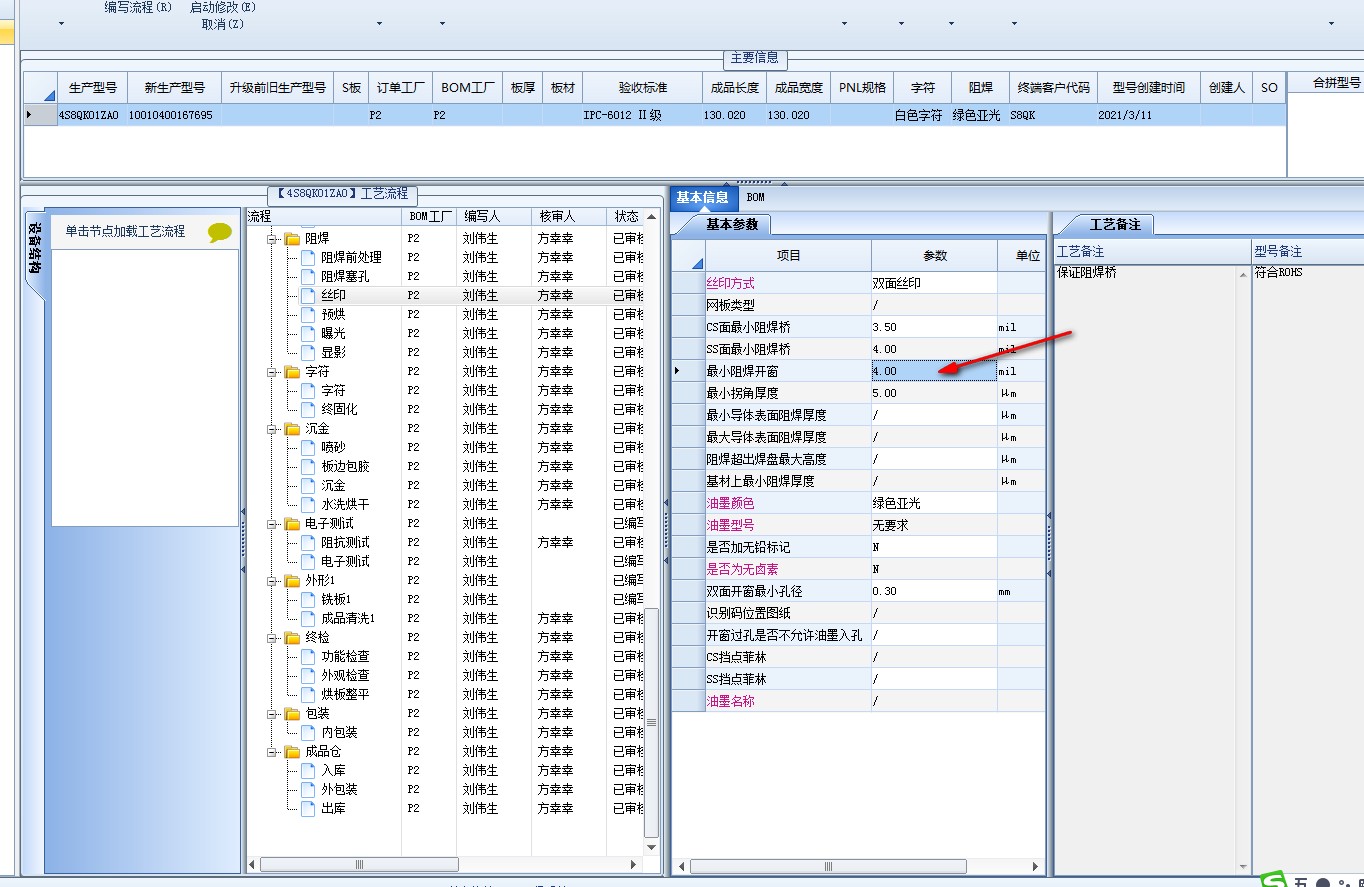Click the document icon beside 内包装

click(x=308, y=733)
